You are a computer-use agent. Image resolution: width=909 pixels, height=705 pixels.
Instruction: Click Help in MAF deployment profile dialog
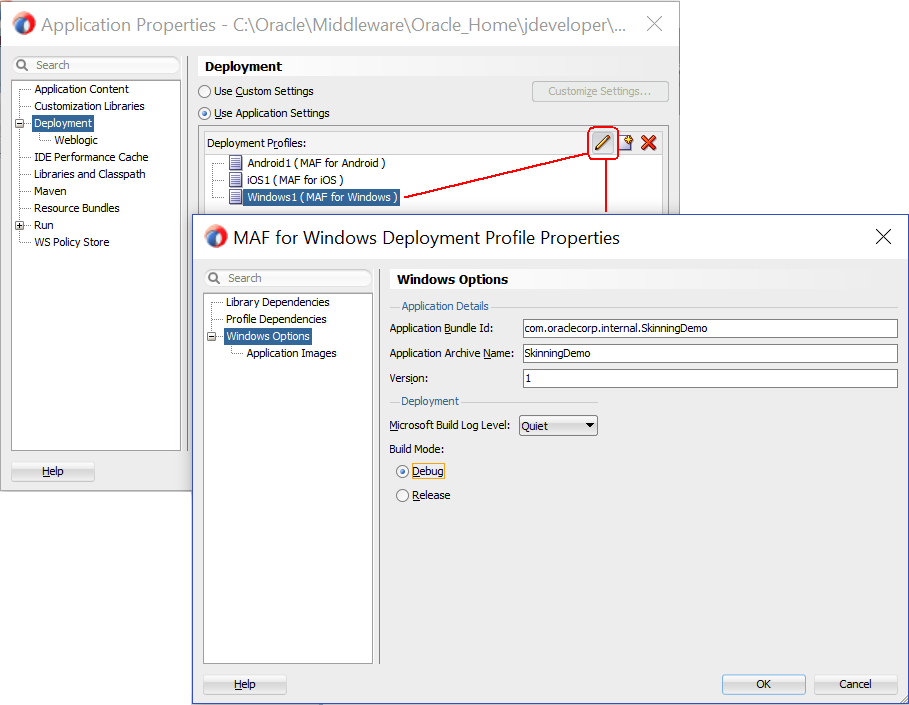coord(245,684)
